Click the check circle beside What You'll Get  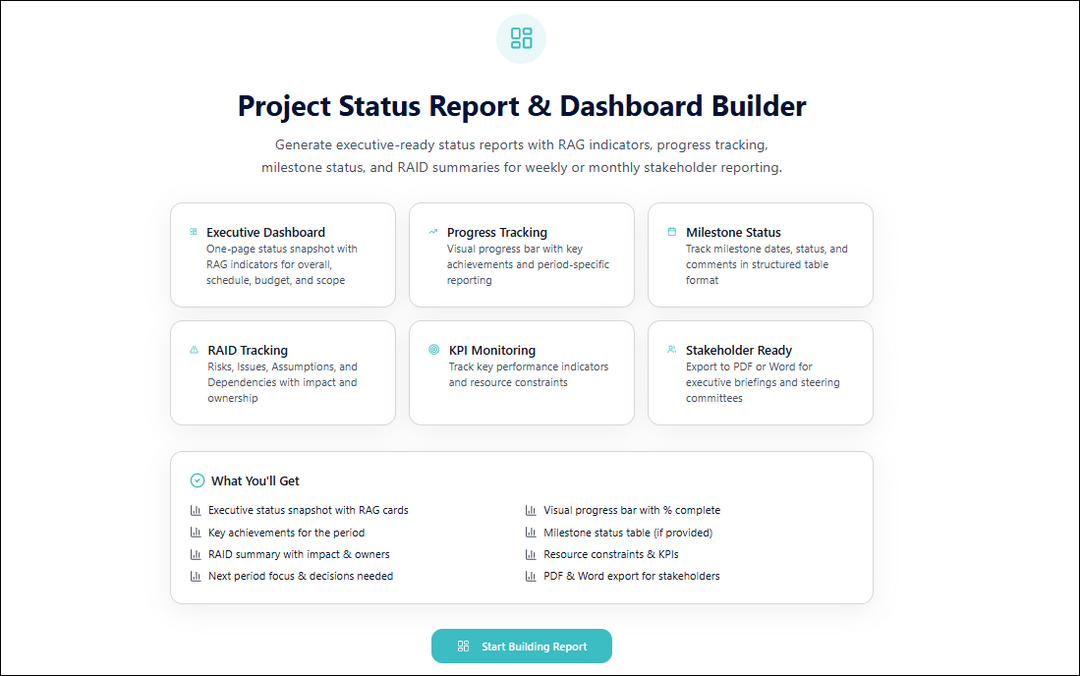coord(196,480)
